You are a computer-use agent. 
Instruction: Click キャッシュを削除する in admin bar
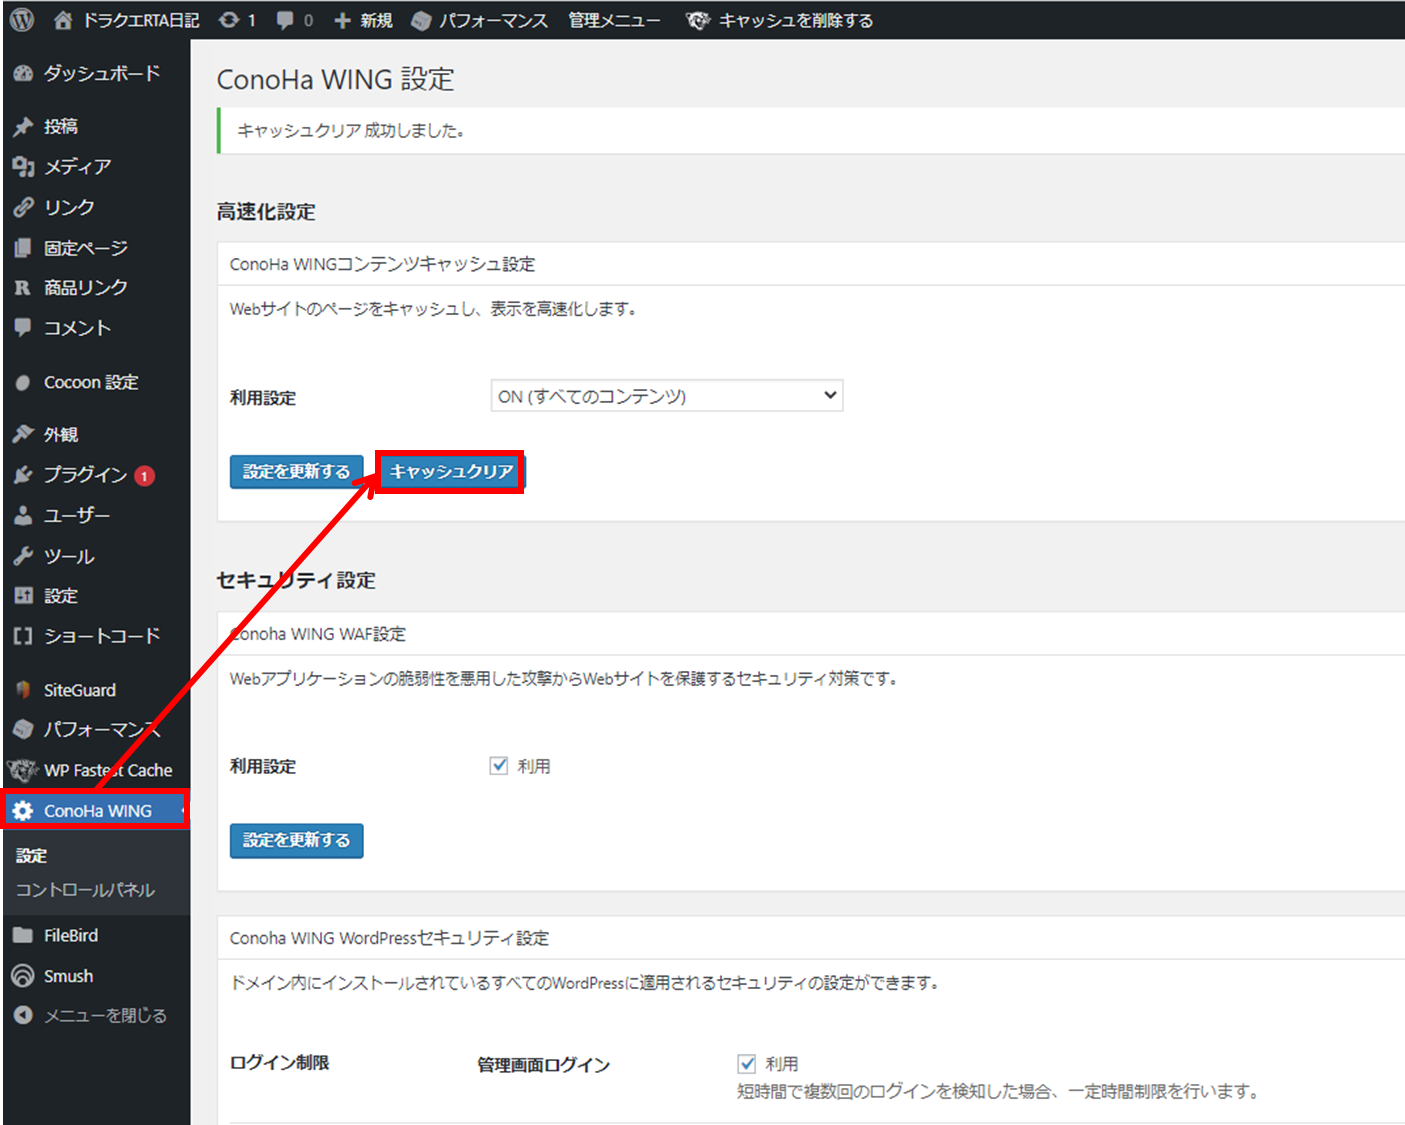[x=795, y=20]
